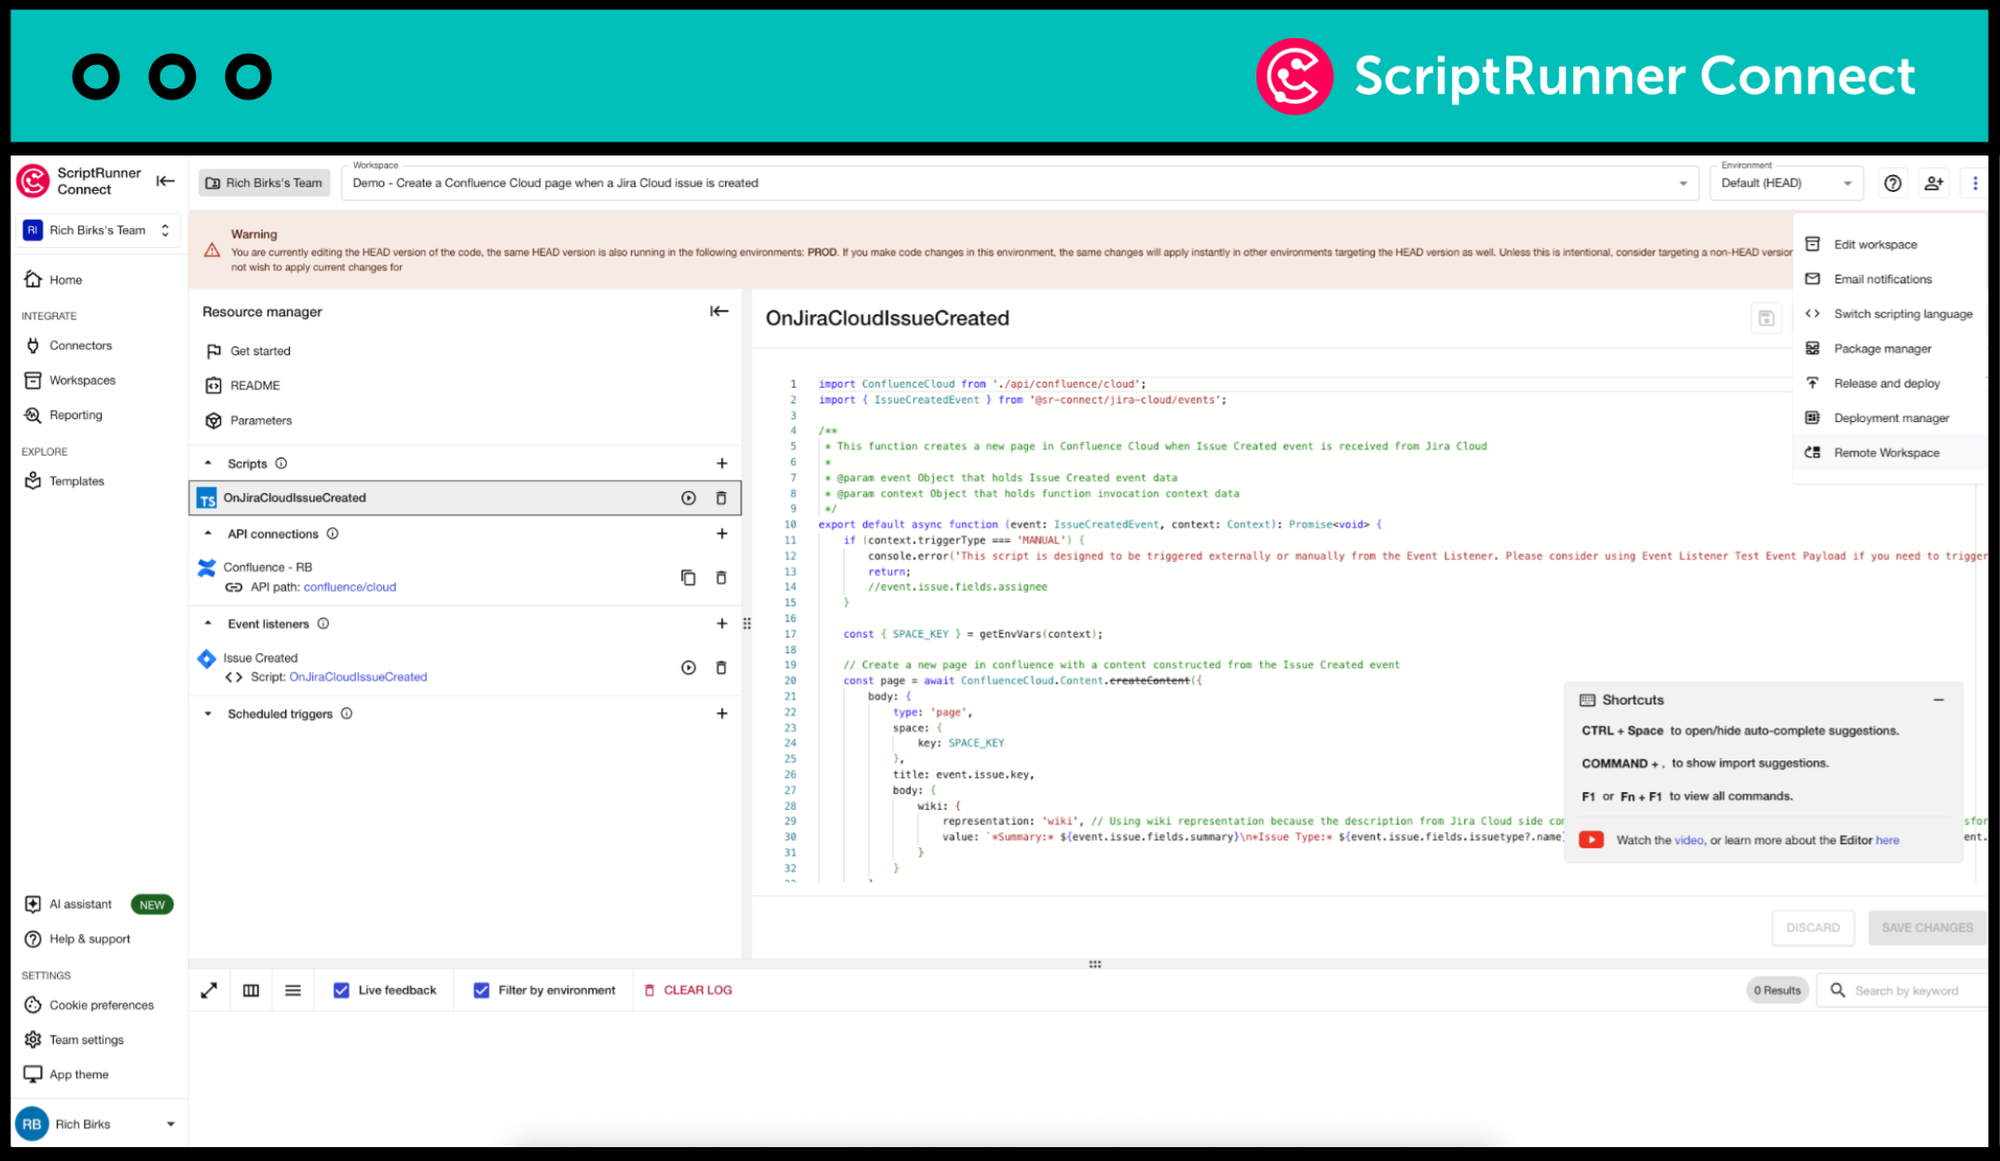Collapse the API connections section

click(208, 533)
